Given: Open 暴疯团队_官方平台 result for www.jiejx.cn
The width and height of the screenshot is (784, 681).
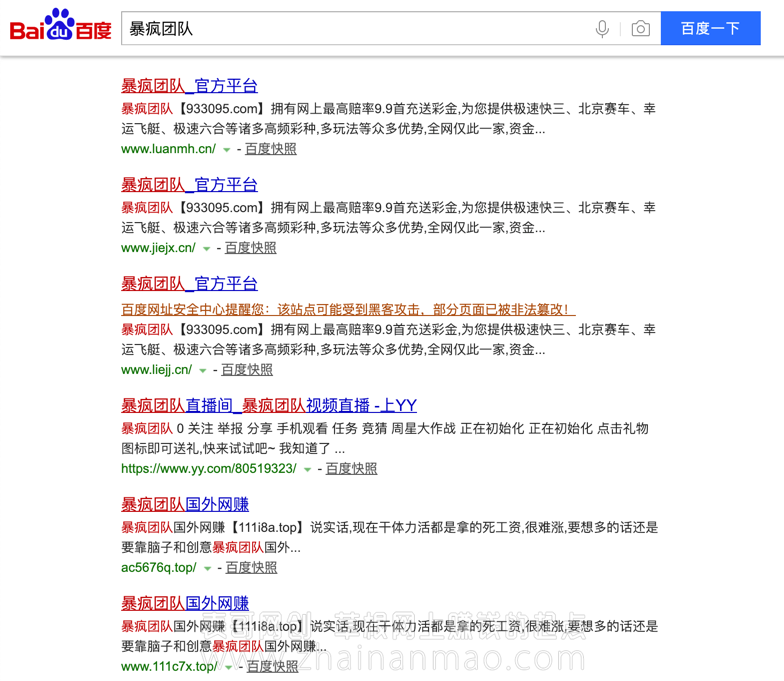Looking at the screenshot, I should click(190, 185).
